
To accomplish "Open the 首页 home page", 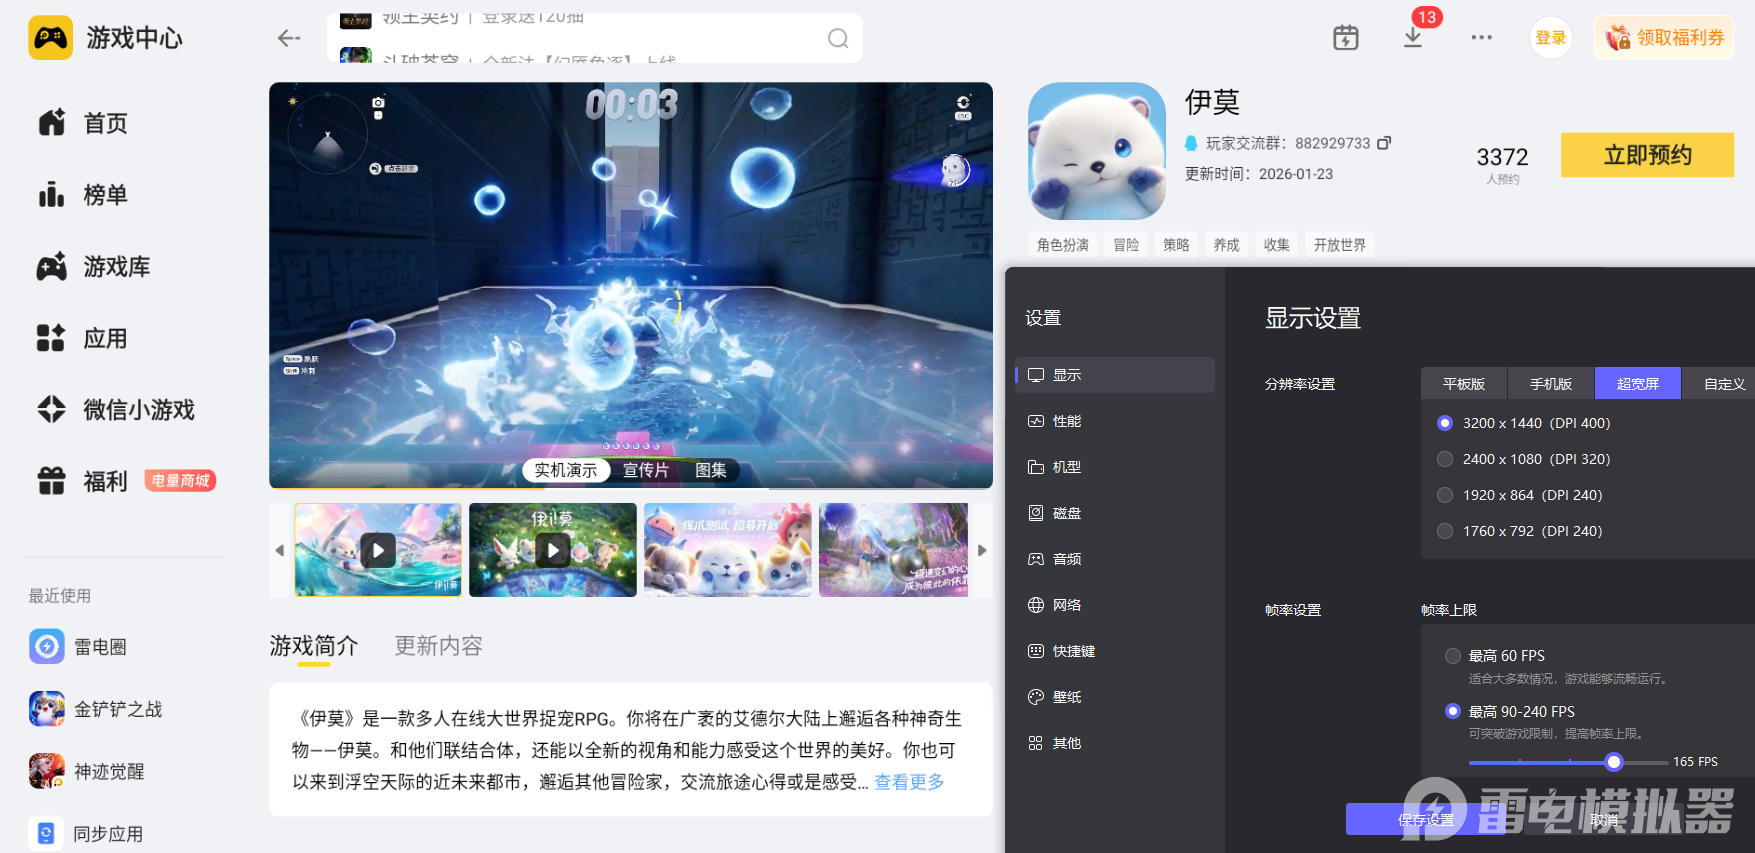I will coord(83,123).
